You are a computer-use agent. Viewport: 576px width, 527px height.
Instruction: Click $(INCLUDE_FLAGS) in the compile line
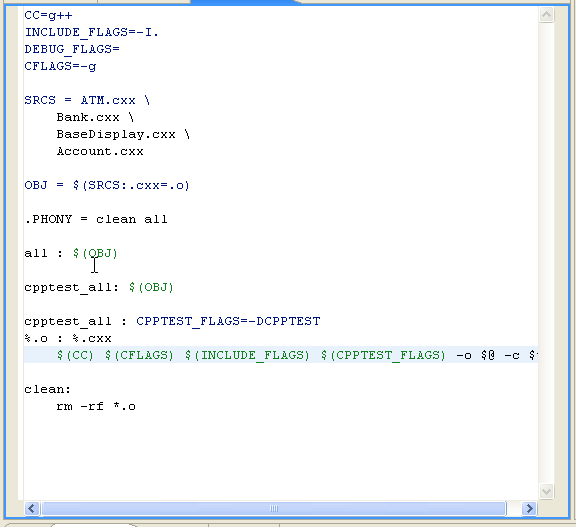(247, 355)
